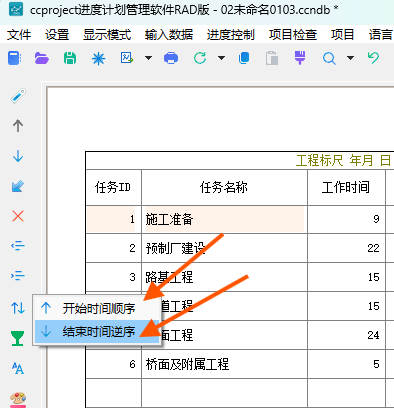Click work time cell showing 24
Screen dimensions: 394x408
click(346, 335)
